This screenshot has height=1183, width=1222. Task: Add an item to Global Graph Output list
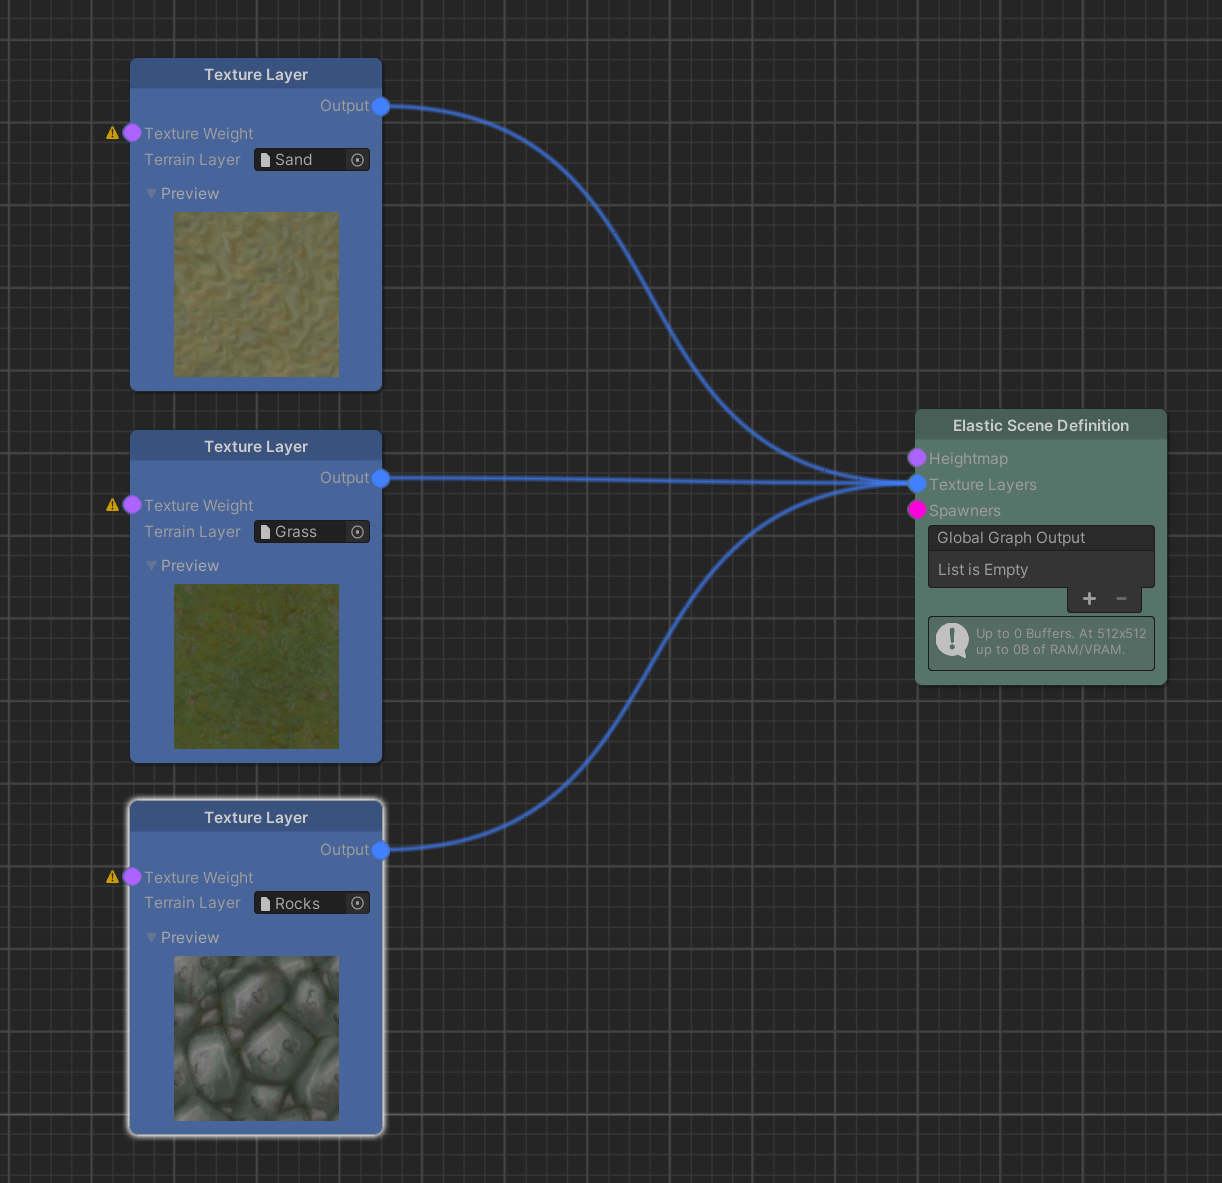tap(1089, 599)
